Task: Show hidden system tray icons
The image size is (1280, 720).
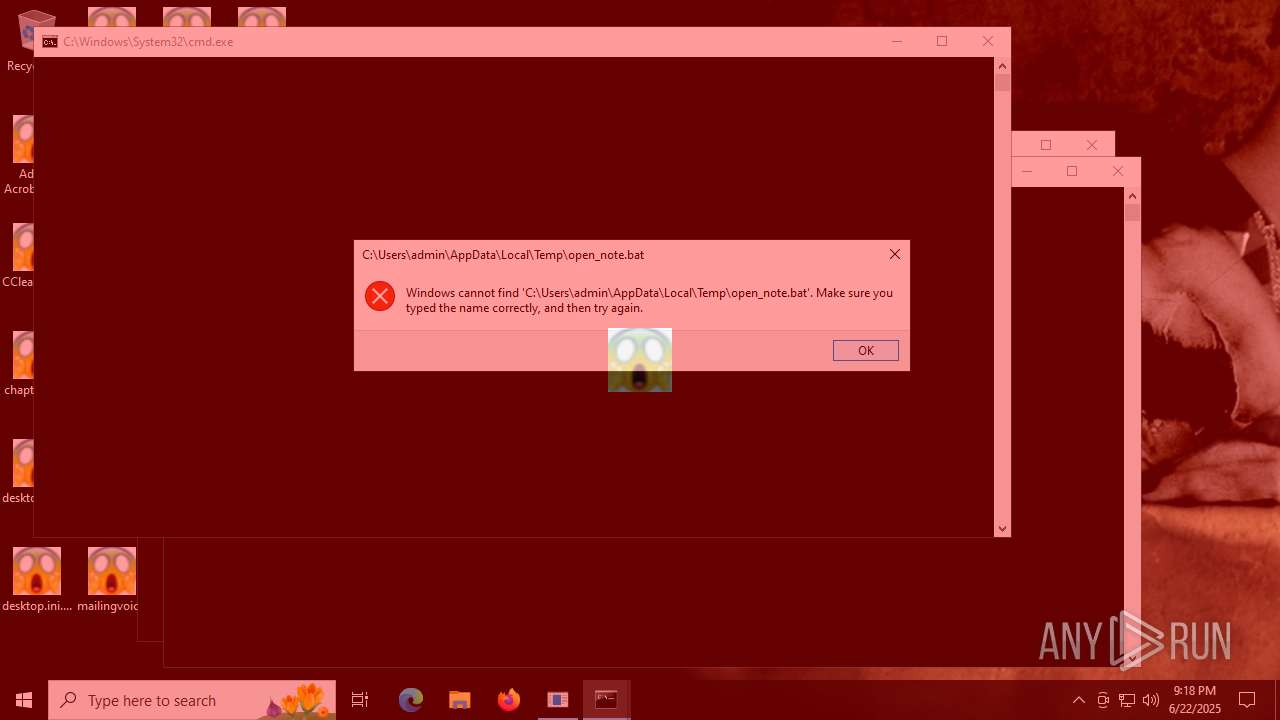Action: click(x=1078, y=700)
